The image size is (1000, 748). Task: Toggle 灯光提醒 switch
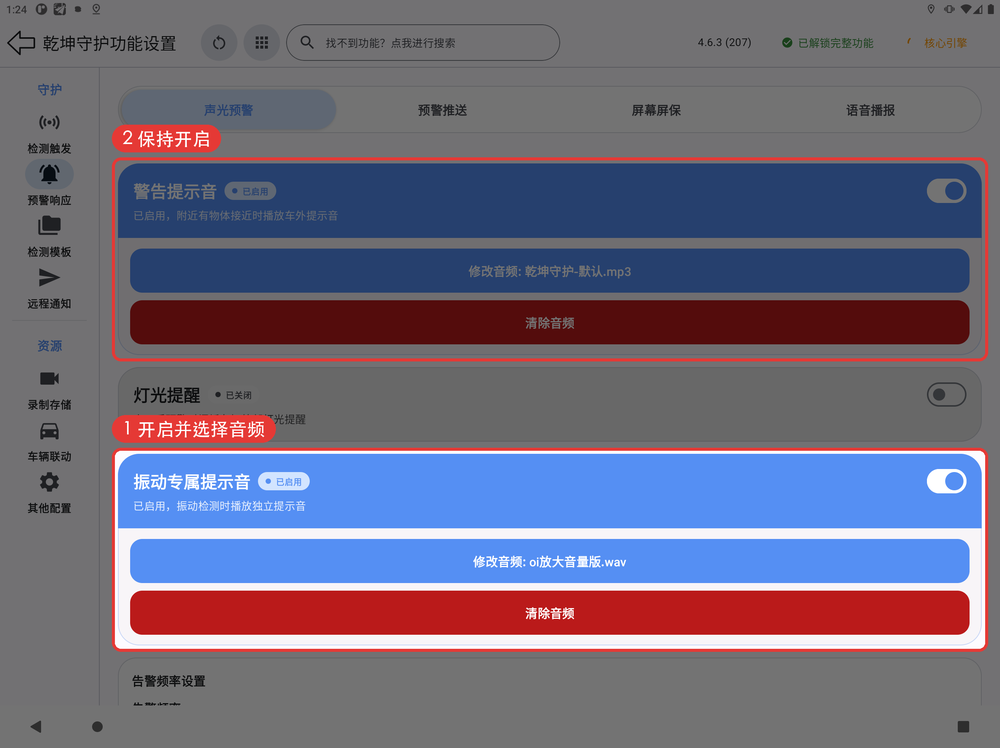pos(946,395)
